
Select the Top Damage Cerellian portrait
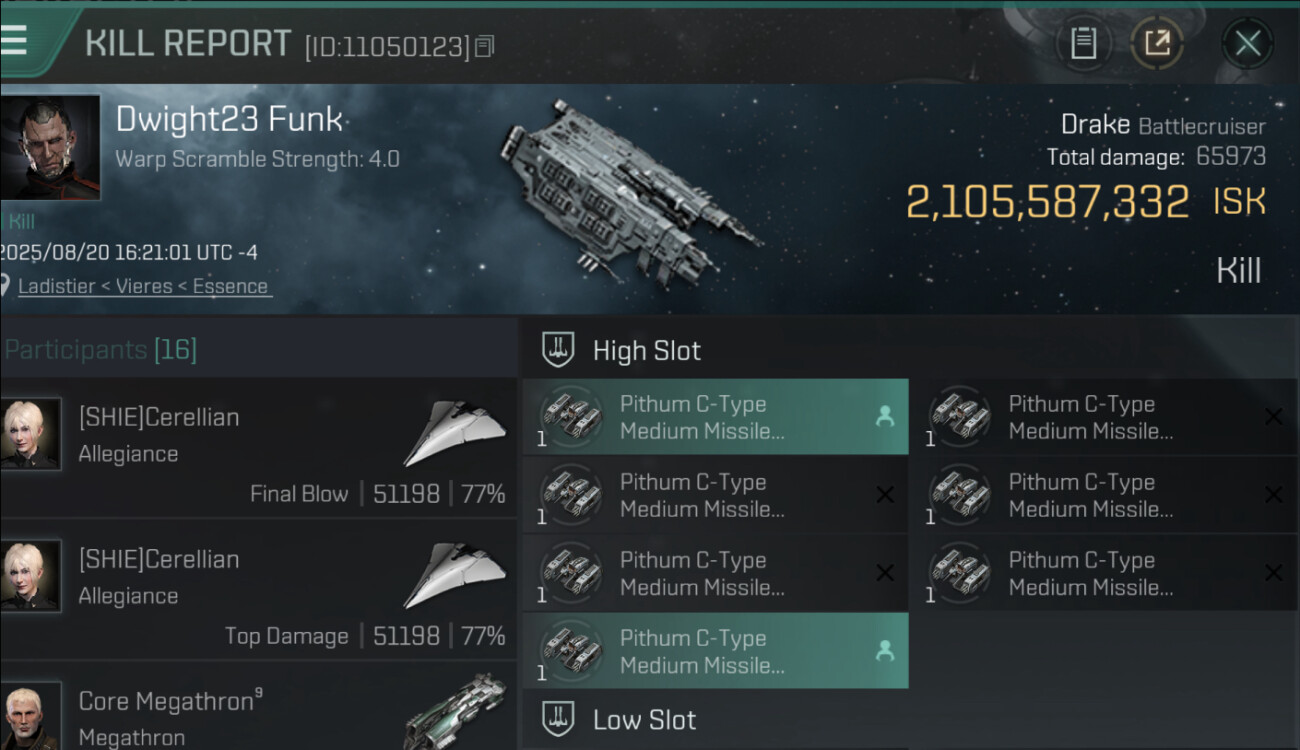coord(30,575)
